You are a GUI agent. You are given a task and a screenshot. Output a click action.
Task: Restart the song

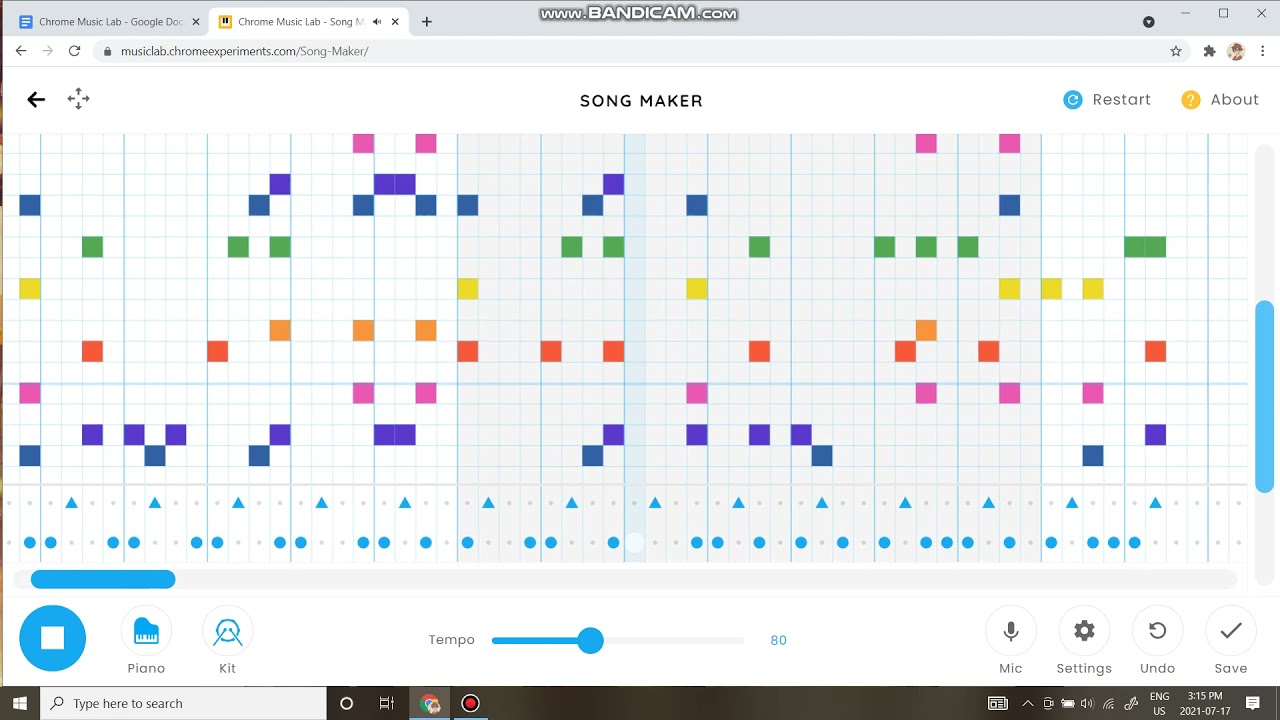point(1107,100)
